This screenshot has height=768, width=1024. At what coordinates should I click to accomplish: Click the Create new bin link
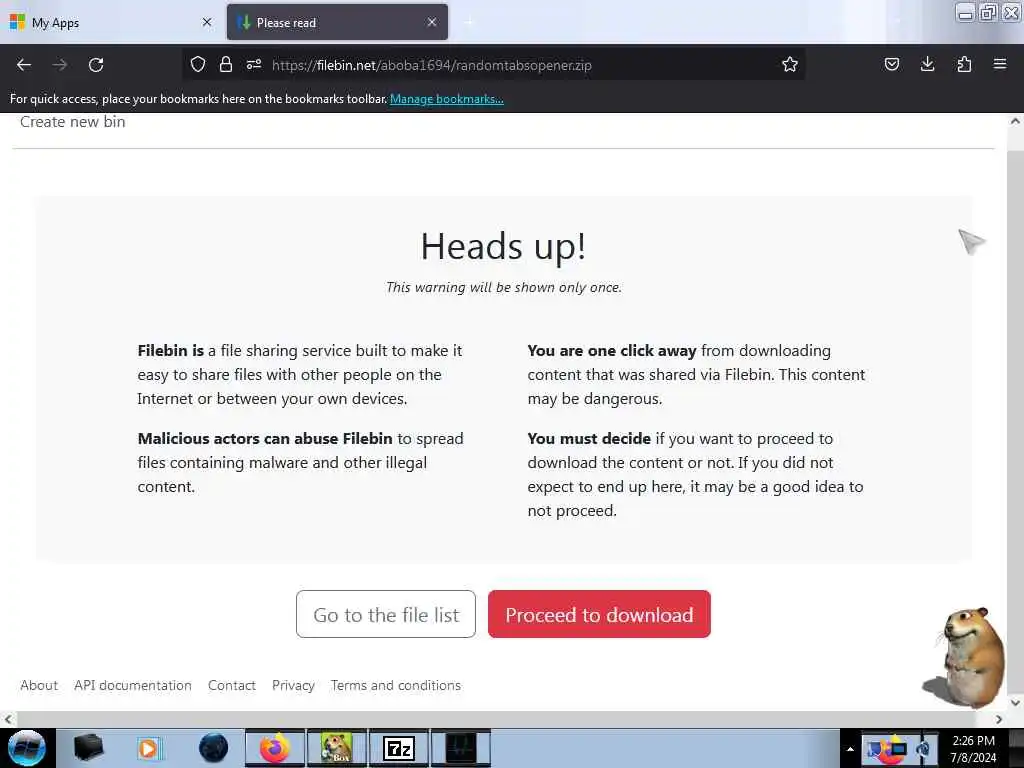[72, 122]
